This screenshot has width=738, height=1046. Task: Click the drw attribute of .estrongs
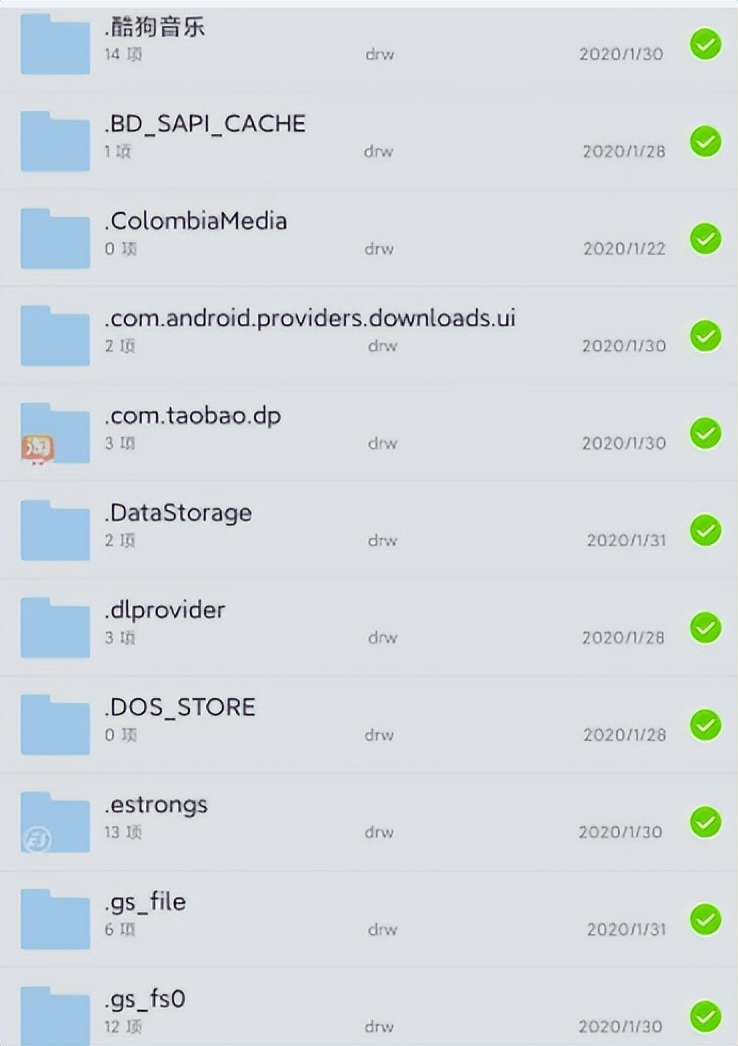pyautogui.click(x=379, y=832)
